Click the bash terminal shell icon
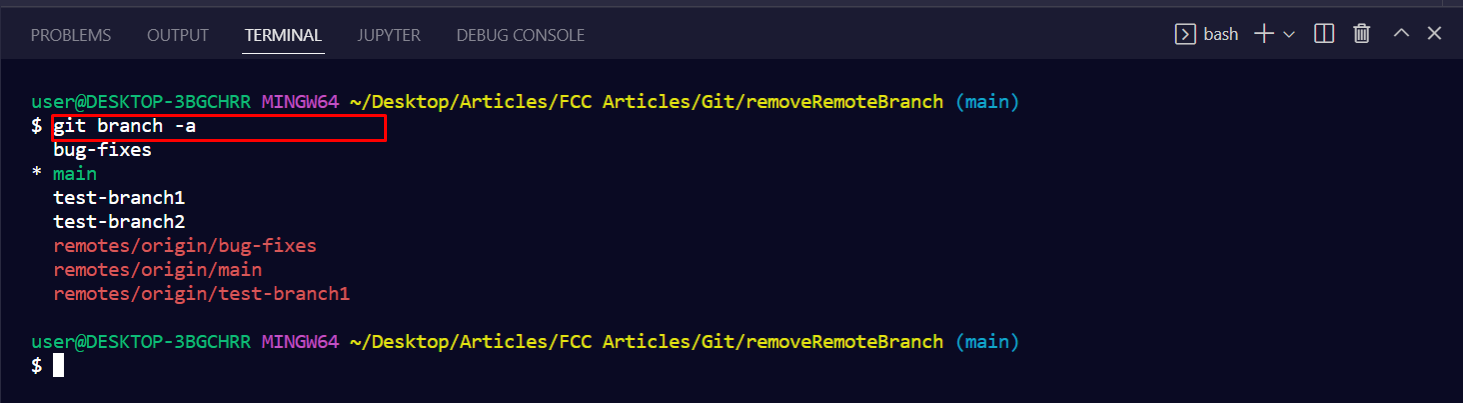The image size is (1463, 403). [x=1185, y=34]
